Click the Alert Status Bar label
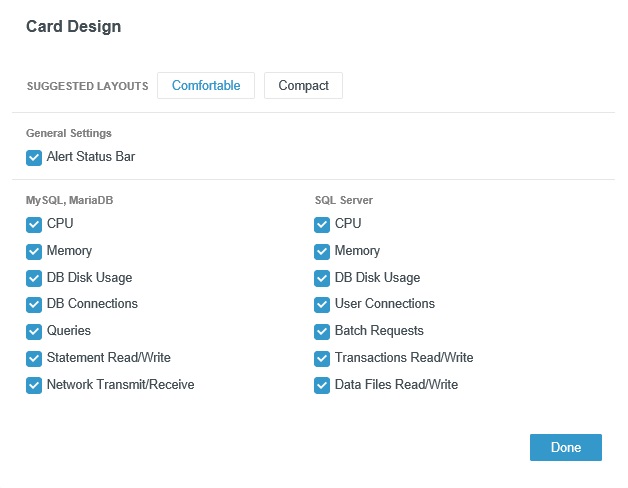Screen dimensions: 628x488 point(91,156)
